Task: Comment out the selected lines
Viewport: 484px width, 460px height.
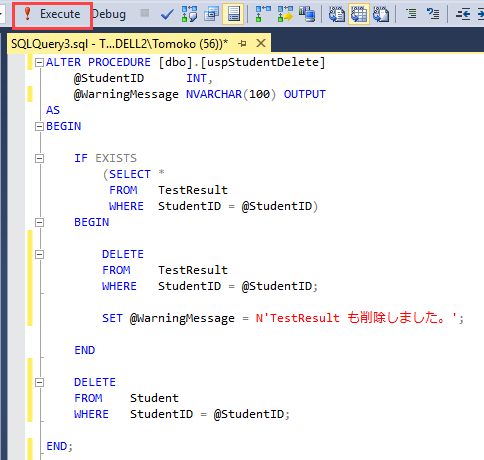Action: point(411,14)
